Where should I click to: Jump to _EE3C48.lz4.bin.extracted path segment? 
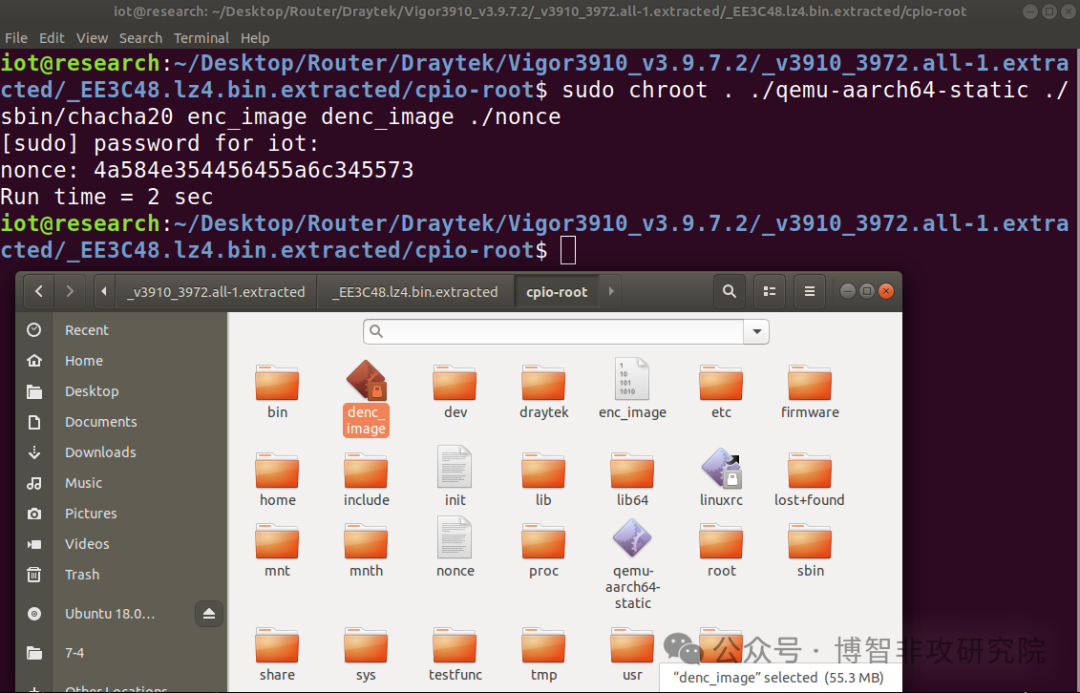(x=415, y=291)
